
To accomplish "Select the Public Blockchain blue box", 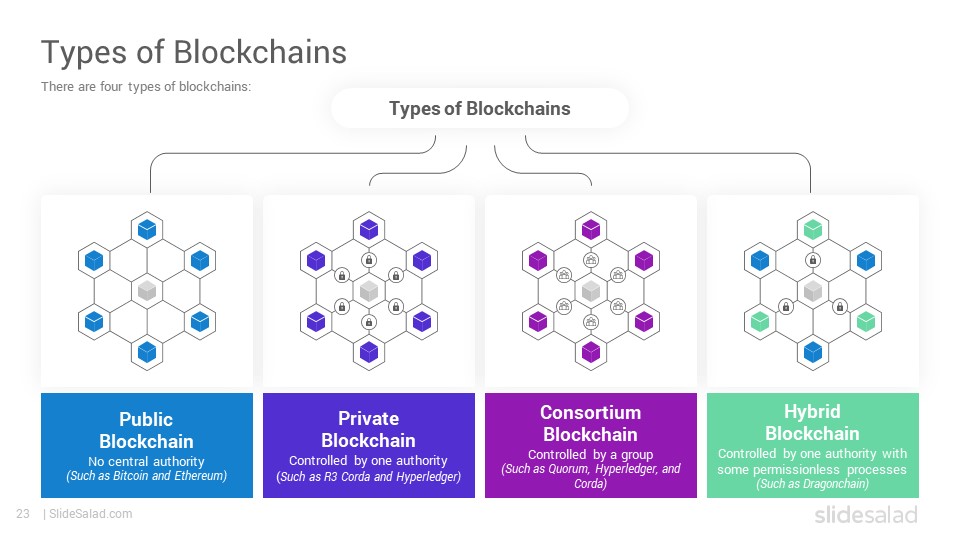I will point(147,445).
